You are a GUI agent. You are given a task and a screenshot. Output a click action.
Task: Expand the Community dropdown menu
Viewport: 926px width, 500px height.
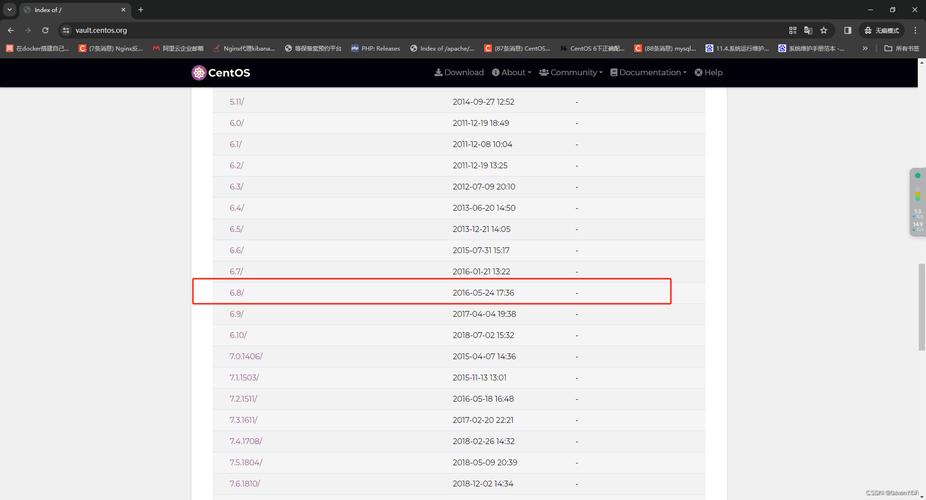570,72
